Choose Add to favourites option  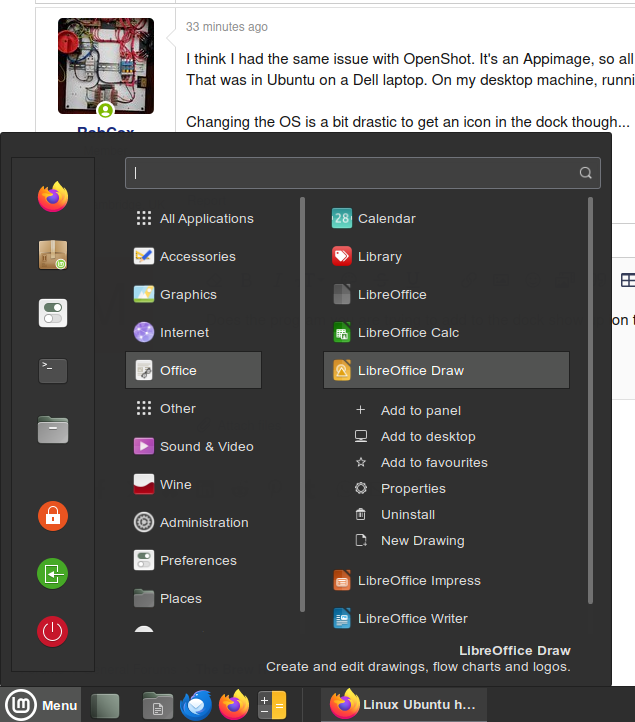[434, 463]
